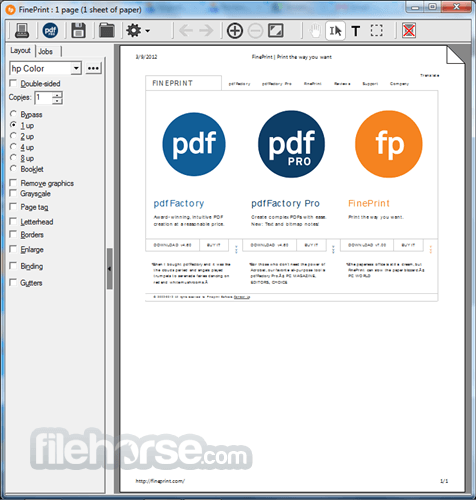Enable the Double-sided checkbox
The height and width of the screenshot is (500, 476).
pyautogui.click(x=13, y=83)
